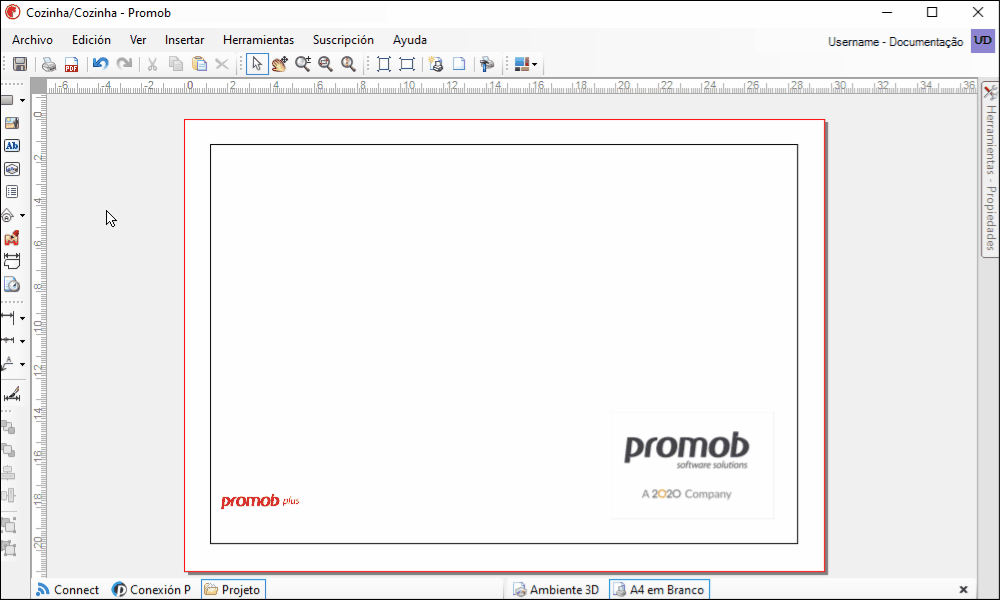This screenshot has height=600, width=1000.
Task: Expand the house view tool dropdown arrow
Action: point(22,216)
